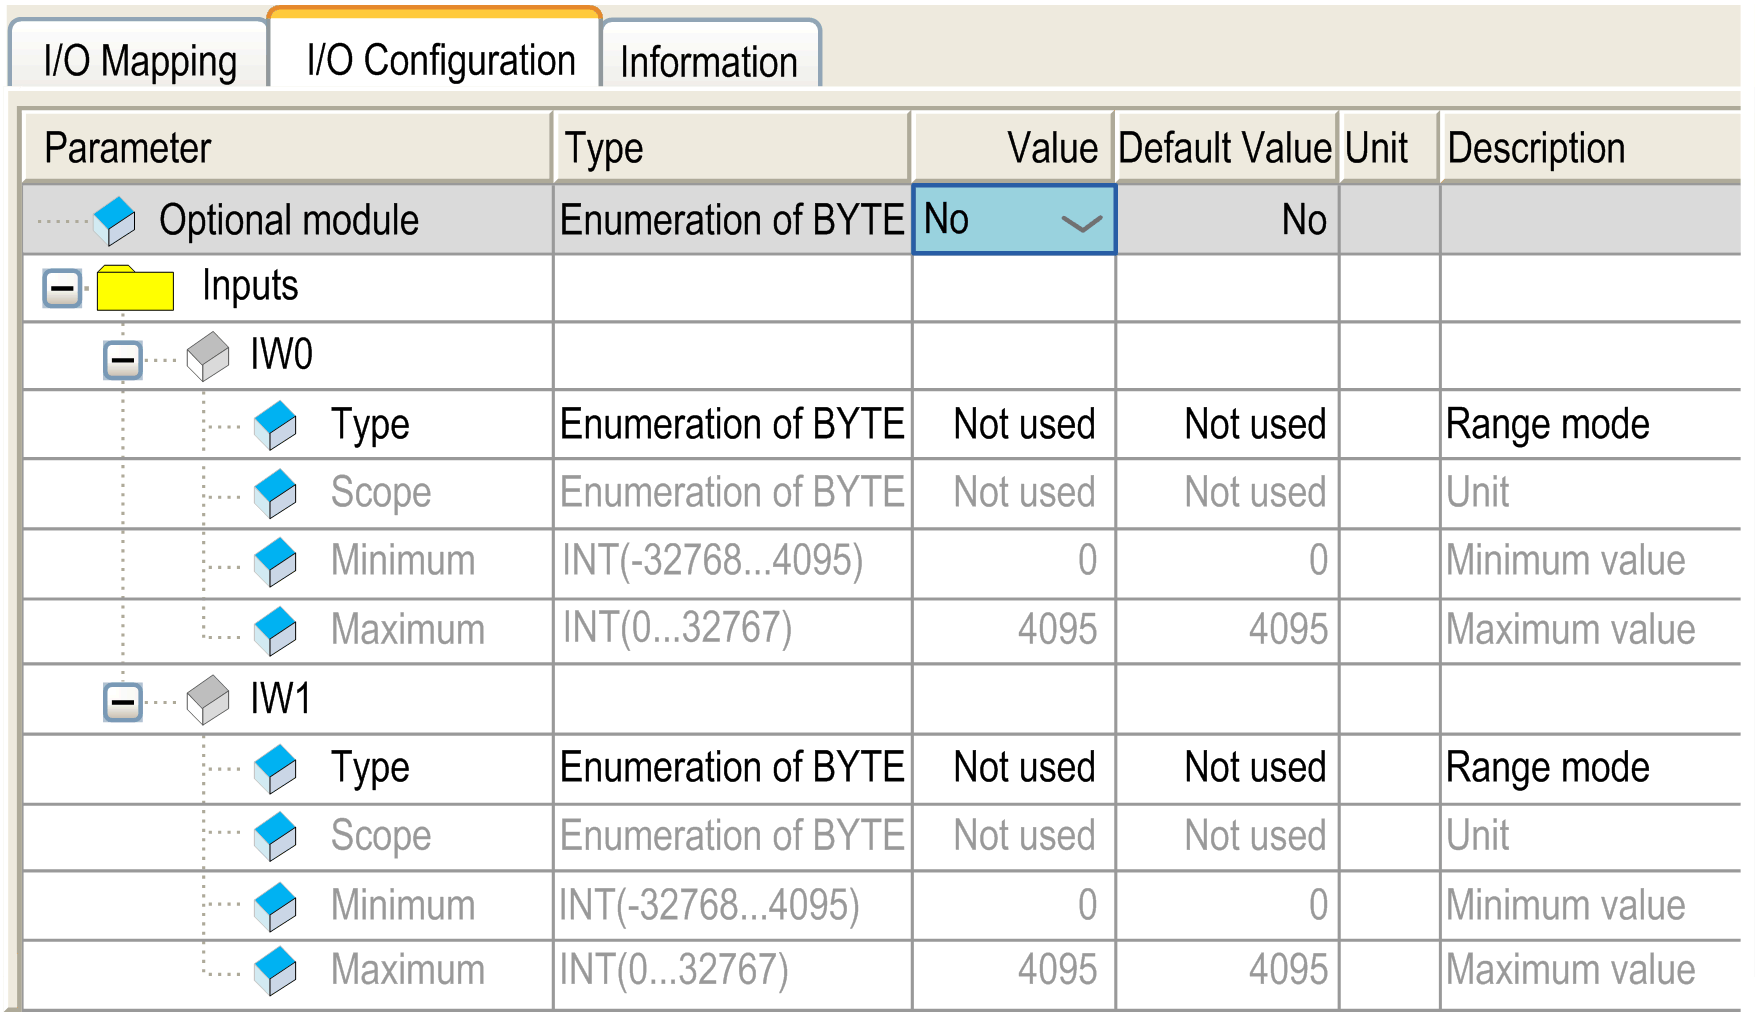Select the IW0 Maximum value cell 4095
Screen dimensions: 1758x1013
click(x=1056, y=630)
